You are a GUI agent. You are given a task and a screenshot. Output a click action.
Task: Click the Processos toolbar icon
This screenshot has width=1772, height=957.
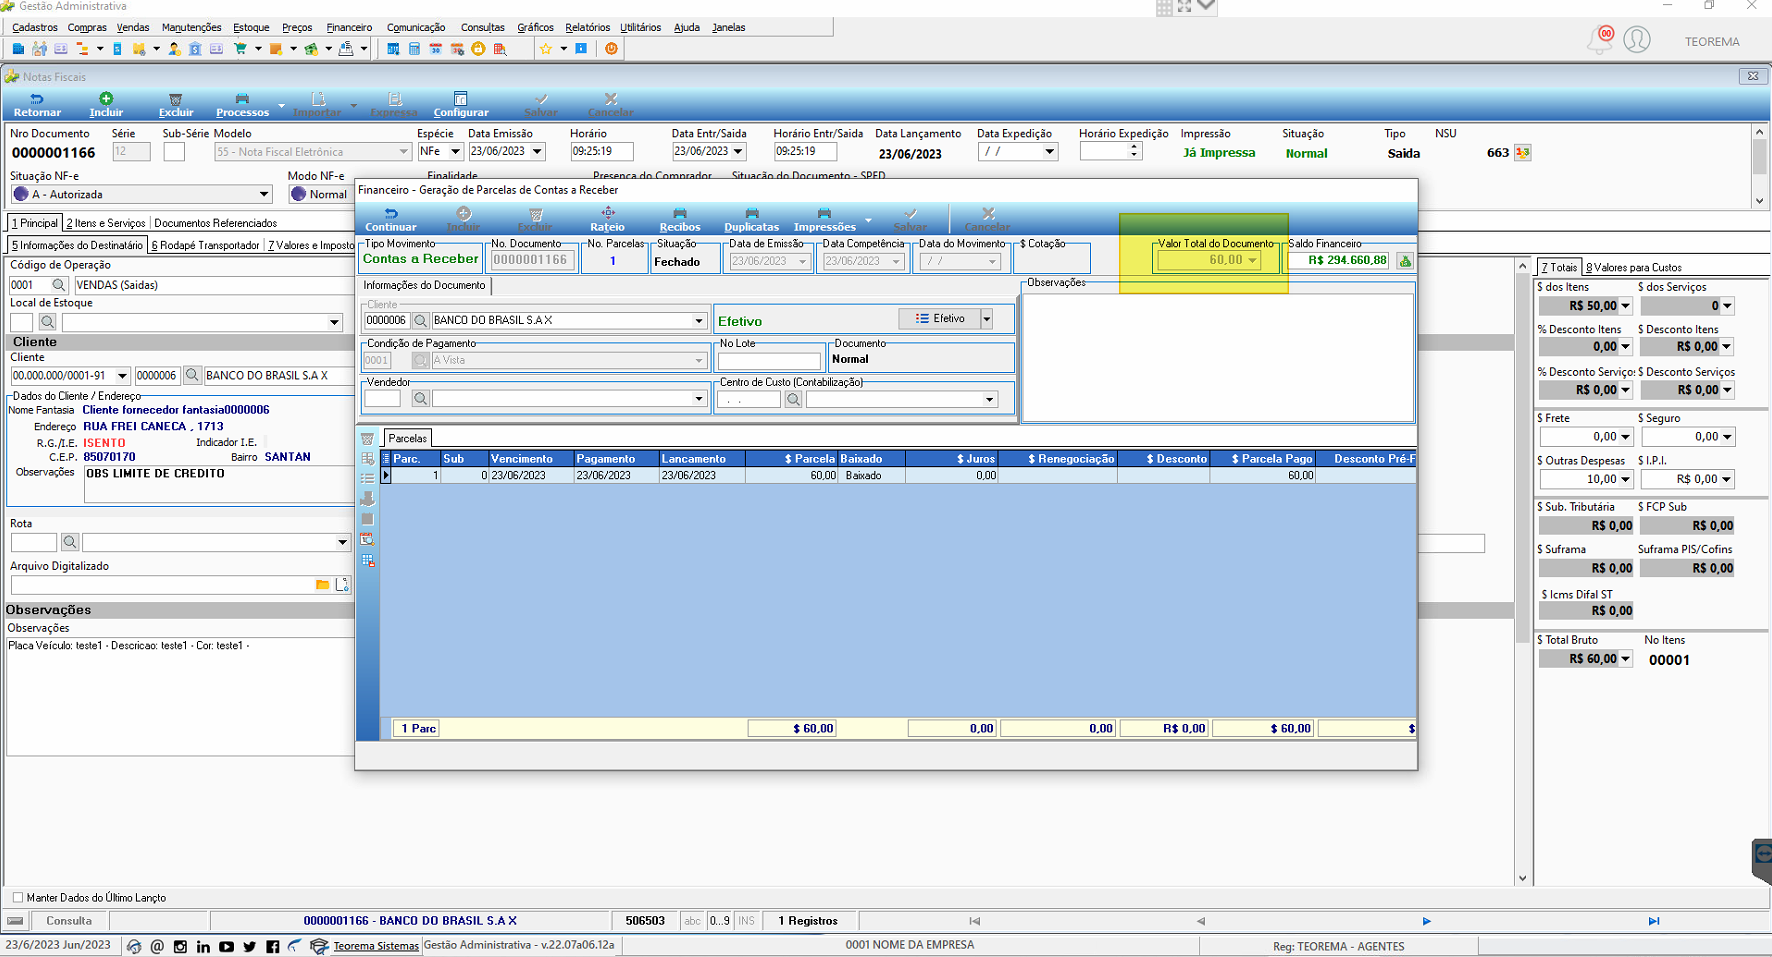[242, 99]
